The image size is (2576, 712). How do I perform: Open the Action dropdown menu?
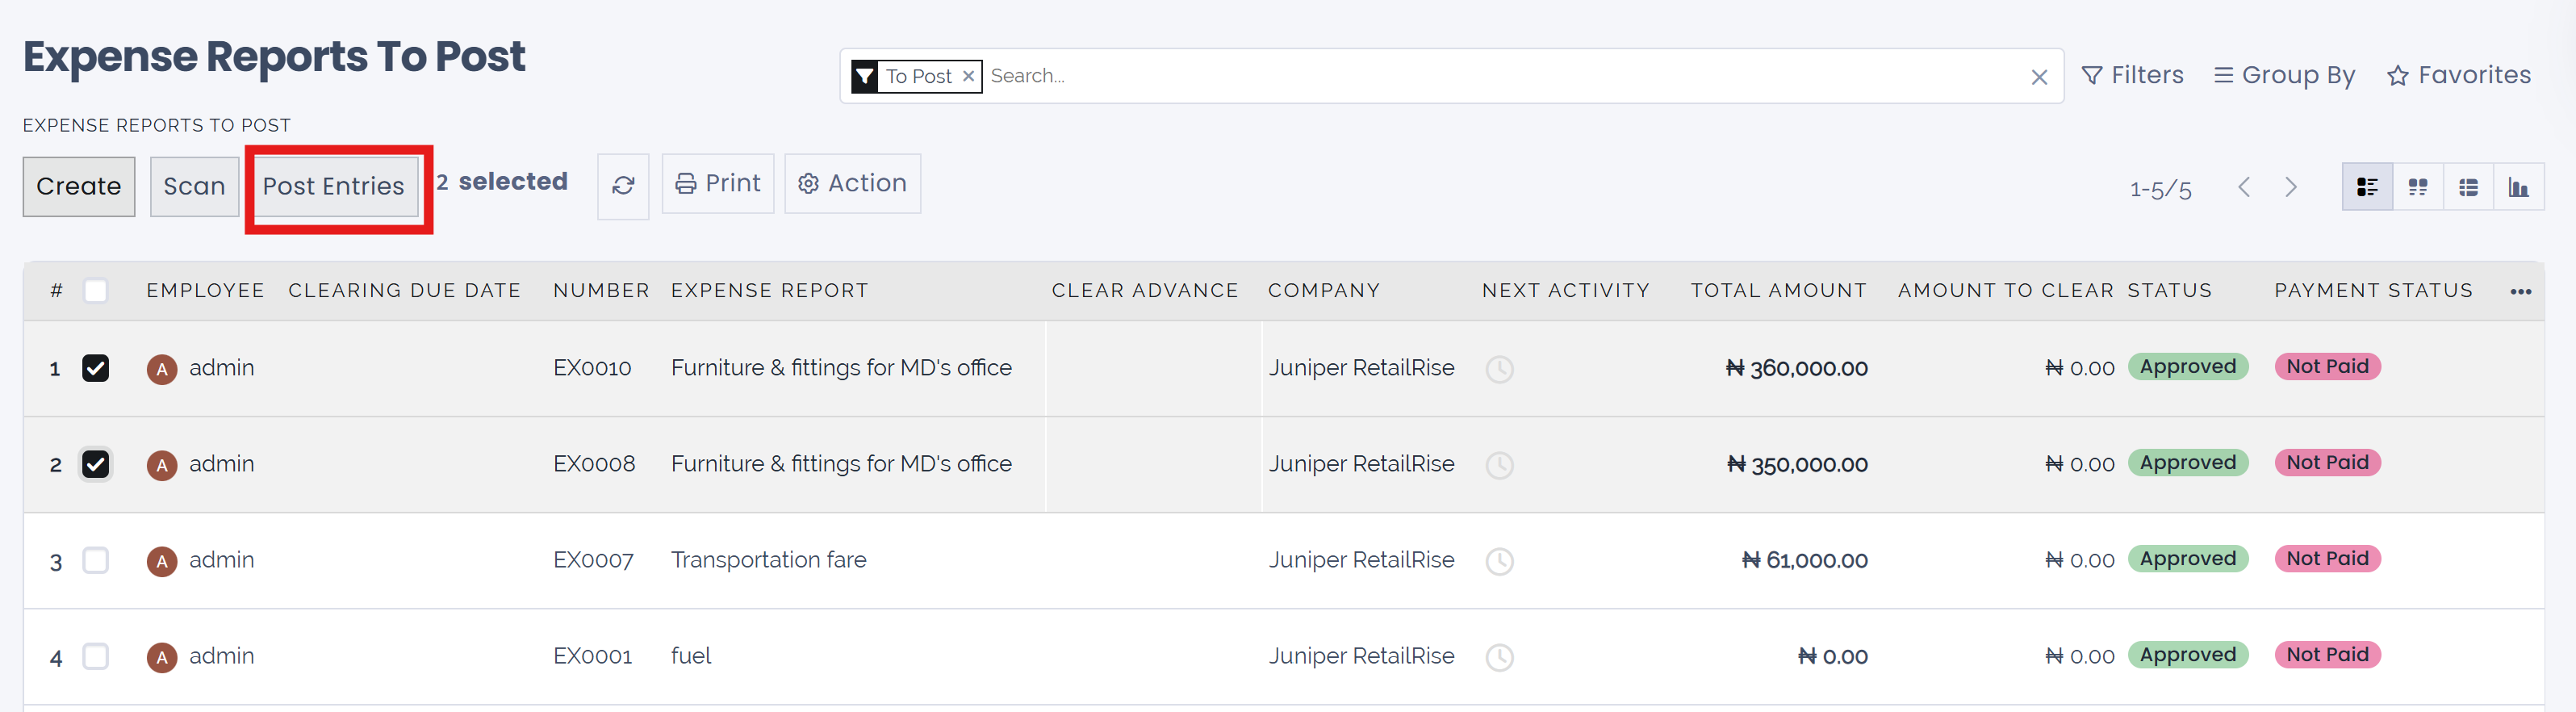[852, 183]
